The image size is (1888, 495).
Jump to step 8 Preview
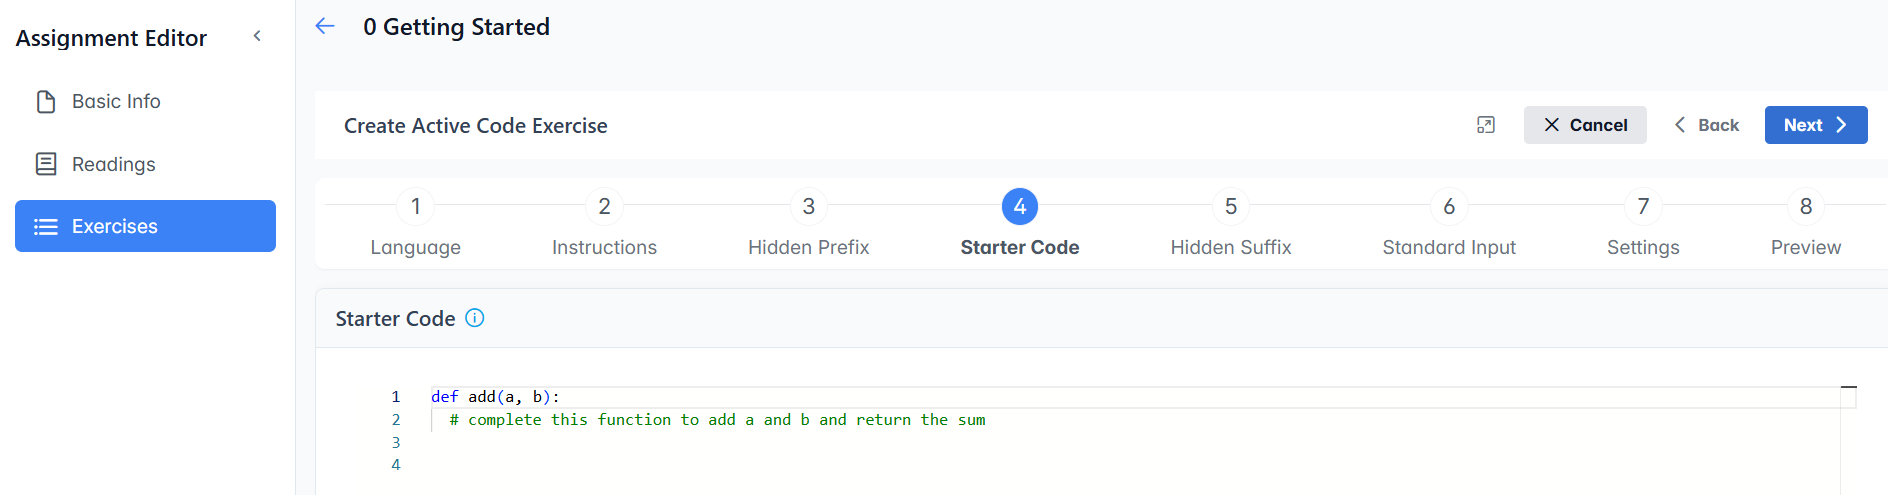[x=1805, y=207]
